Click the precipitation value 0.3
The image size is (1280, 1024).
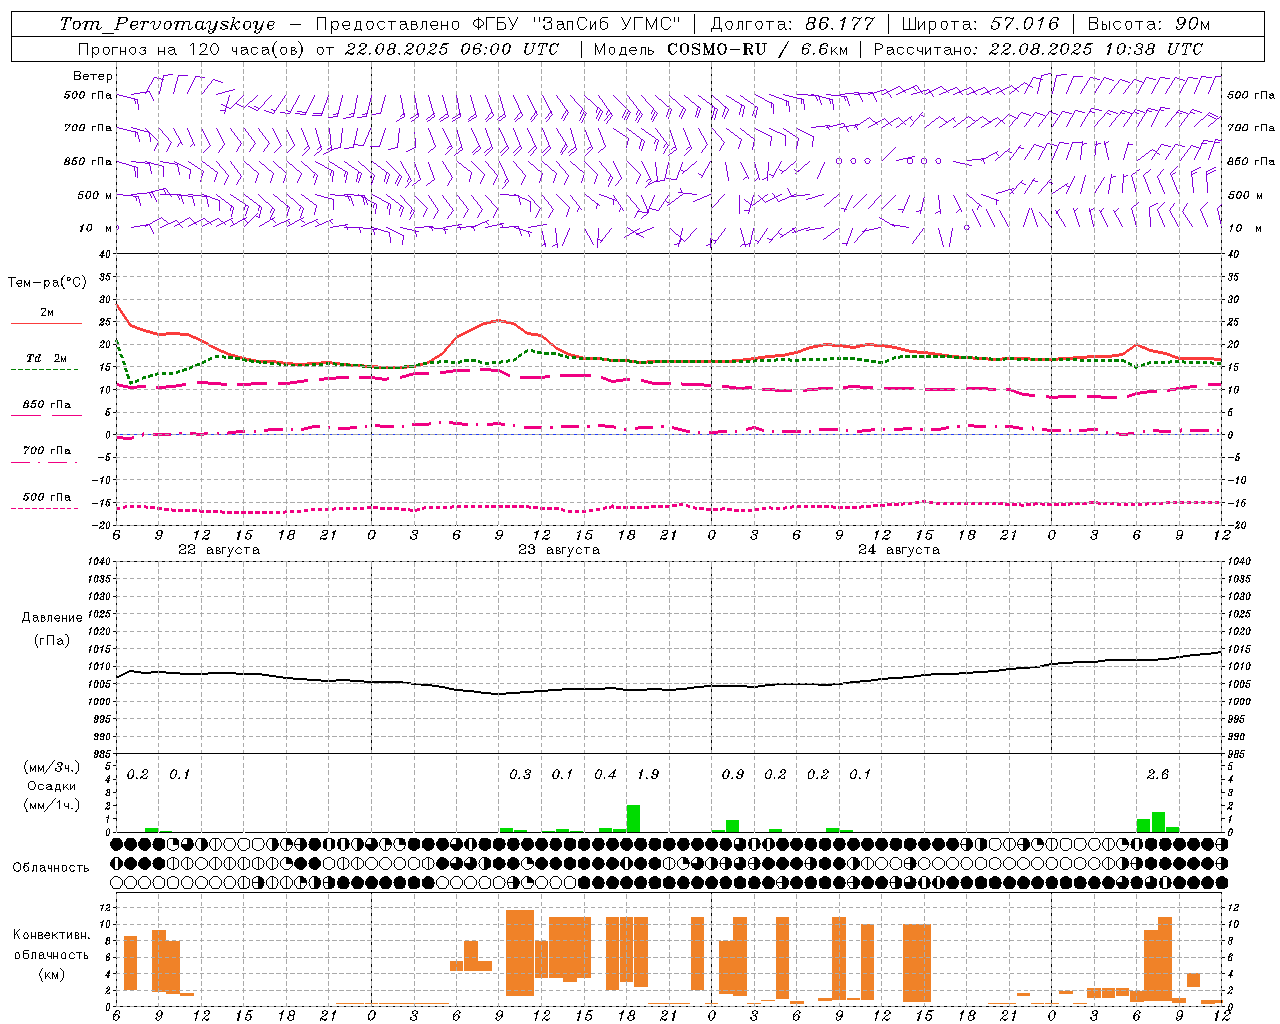520,775
